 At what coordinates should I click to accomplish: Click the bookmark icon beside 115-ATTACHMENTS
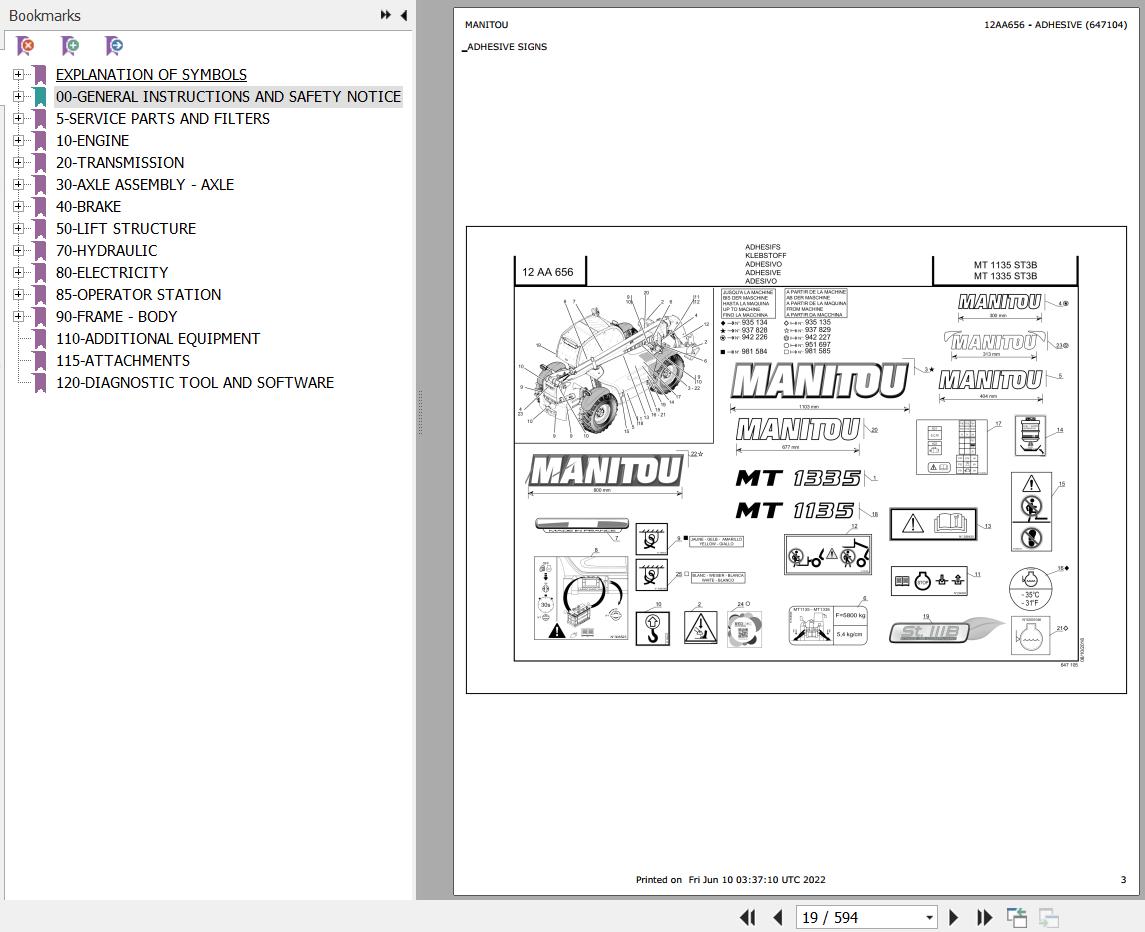pos(40,360)
